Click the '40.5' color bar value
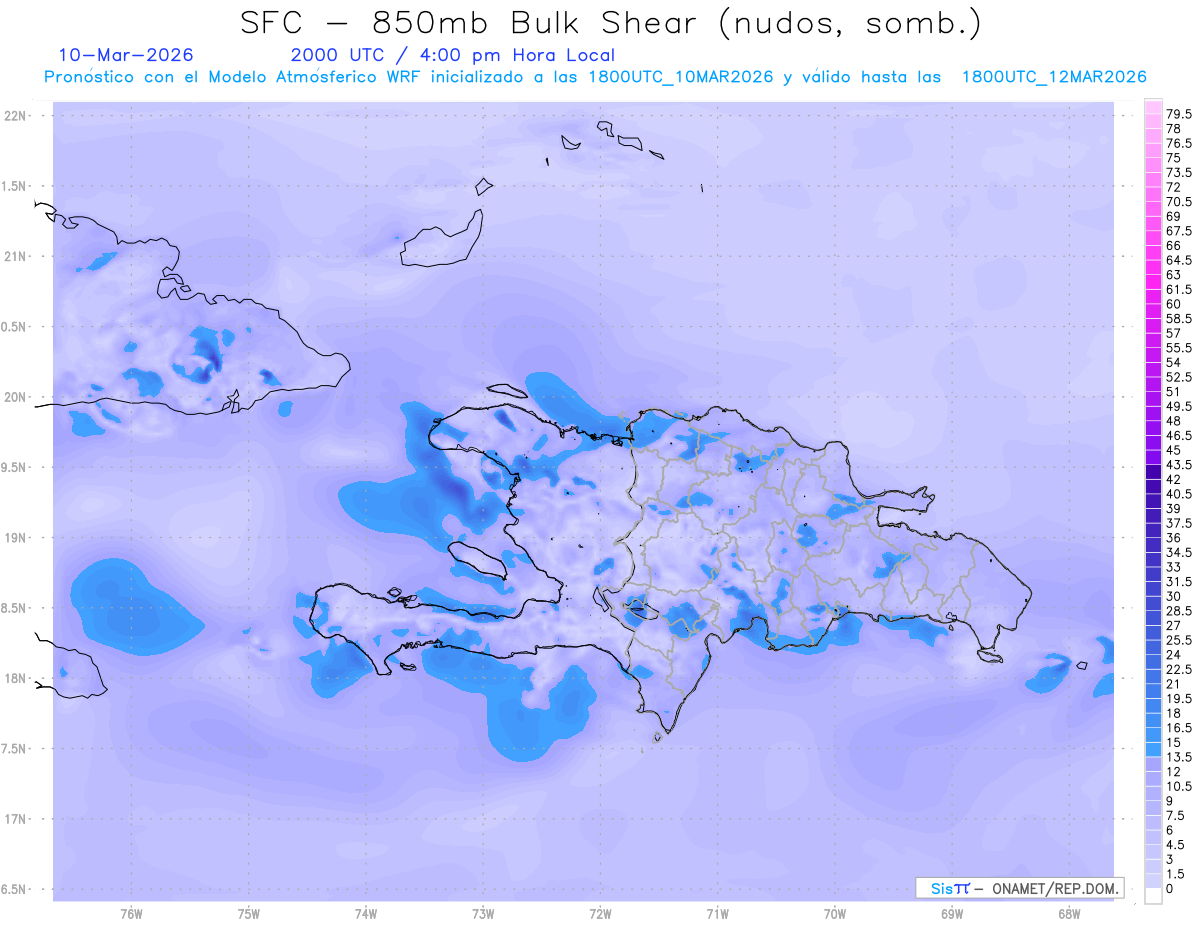 coord(1179,494)
